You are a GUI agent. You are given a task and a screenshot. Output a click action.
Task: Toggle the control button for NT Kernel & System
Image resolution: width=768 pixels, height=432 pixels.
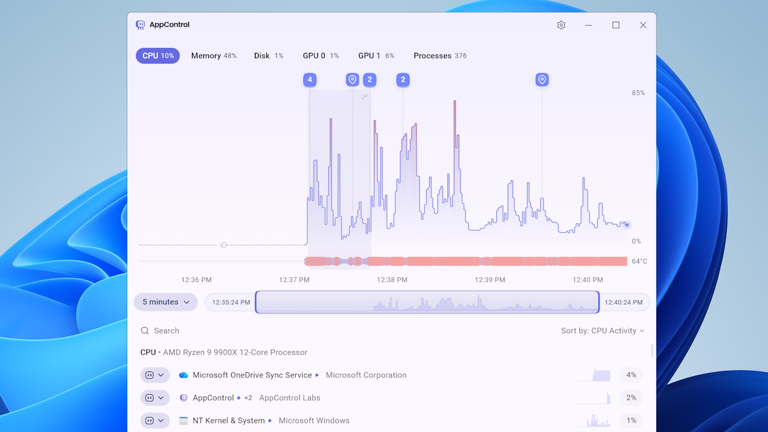(149, 420)
